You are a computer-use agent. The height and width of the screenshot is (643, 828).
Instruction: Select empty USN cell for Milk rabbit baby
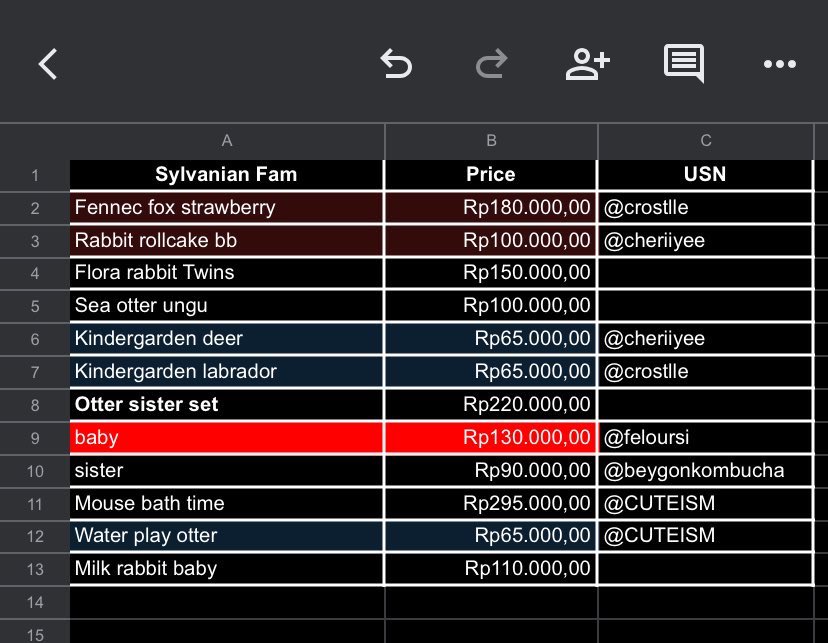705,569
